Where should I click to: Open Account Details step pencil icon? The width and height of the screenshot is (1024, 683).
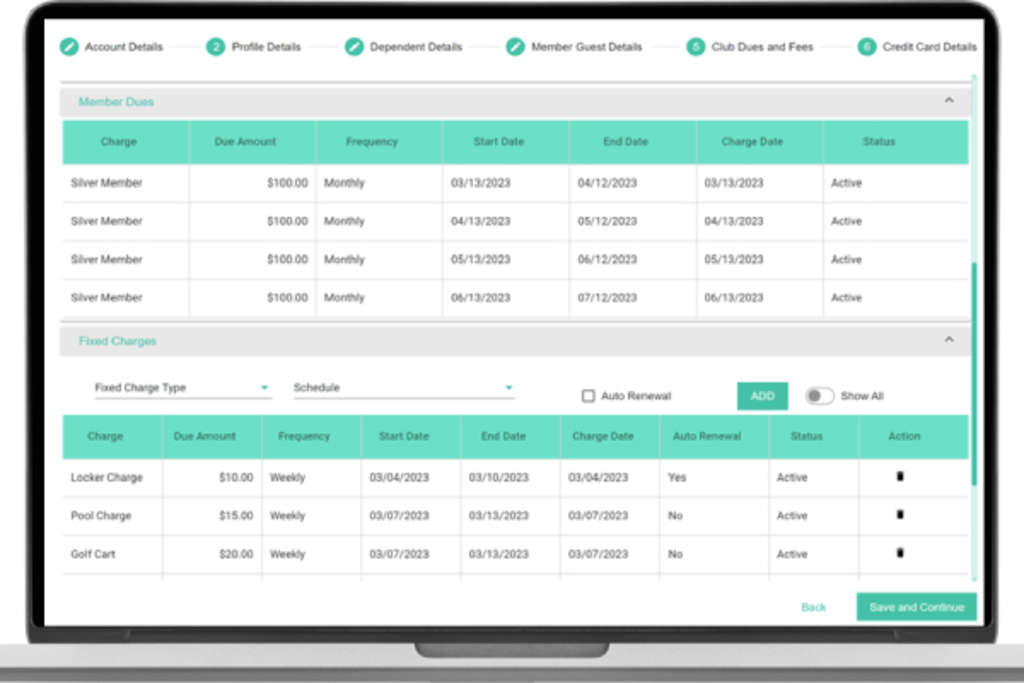pos(69,47)
